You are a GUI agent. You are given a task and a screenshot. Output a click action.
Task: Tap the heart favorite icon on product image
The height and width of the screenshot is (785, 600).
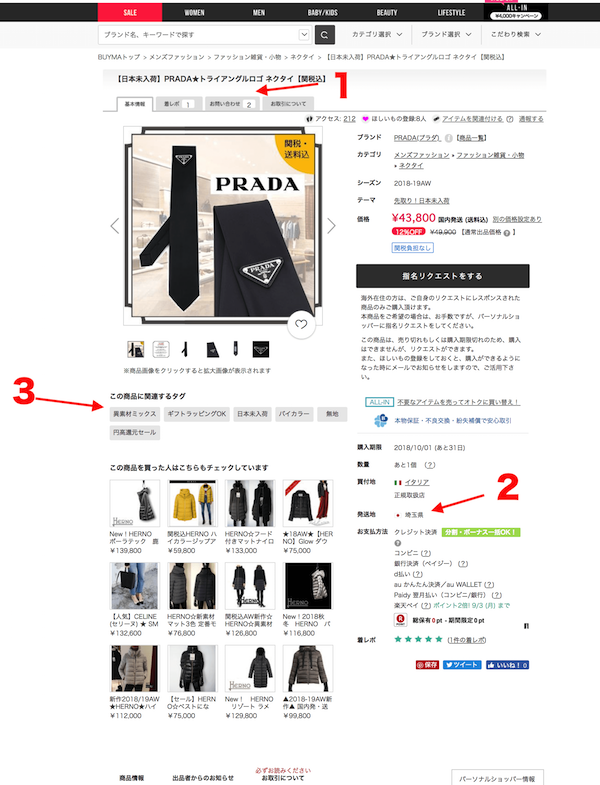301,324
